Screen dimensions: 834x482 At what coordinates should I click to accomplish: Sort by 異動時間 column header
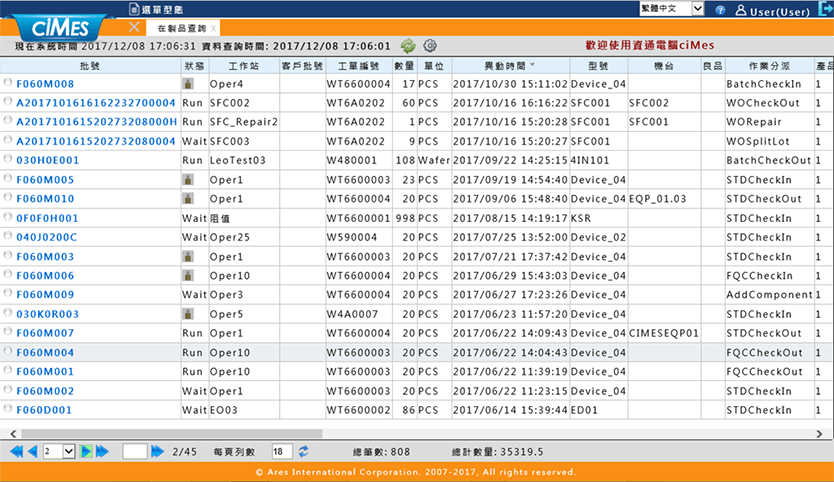point(510,65)
